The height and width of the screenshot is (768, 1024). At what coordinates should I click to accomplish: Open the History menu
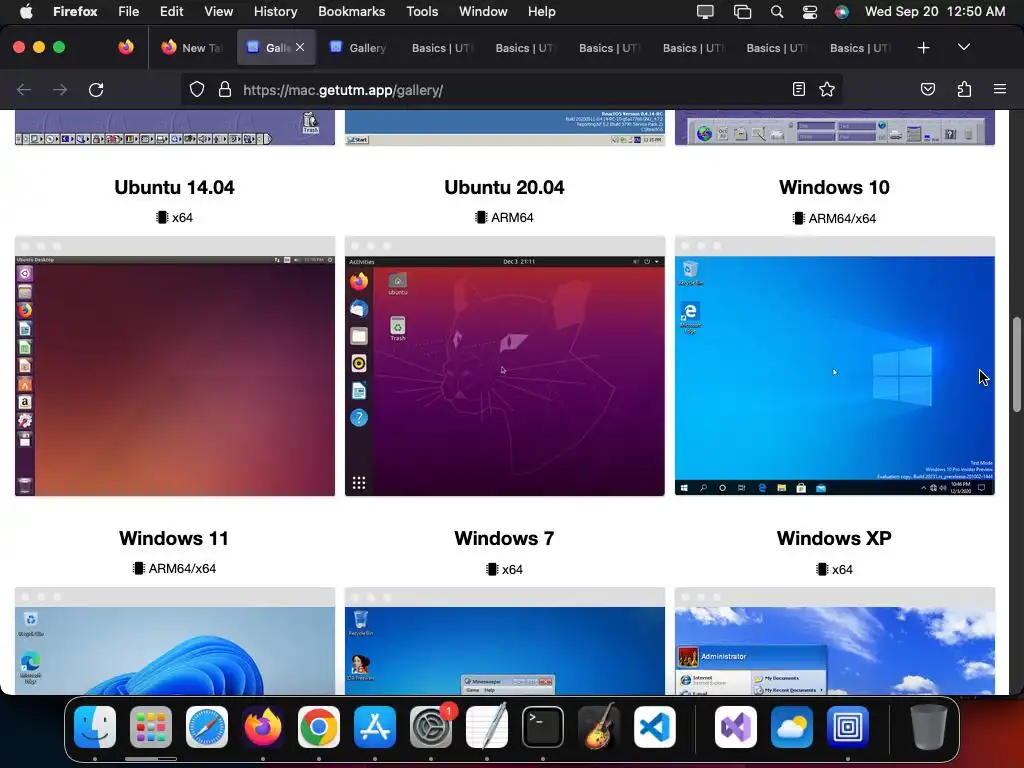tap(275, 11)
